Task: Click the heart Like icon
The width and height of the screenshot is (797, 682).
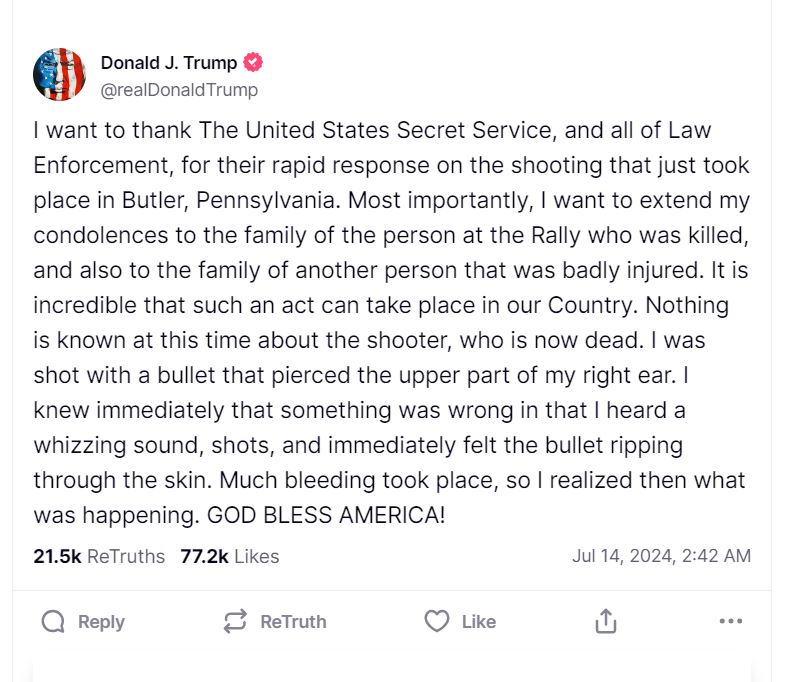Action: pyautogui.click(x=437, y=622)
